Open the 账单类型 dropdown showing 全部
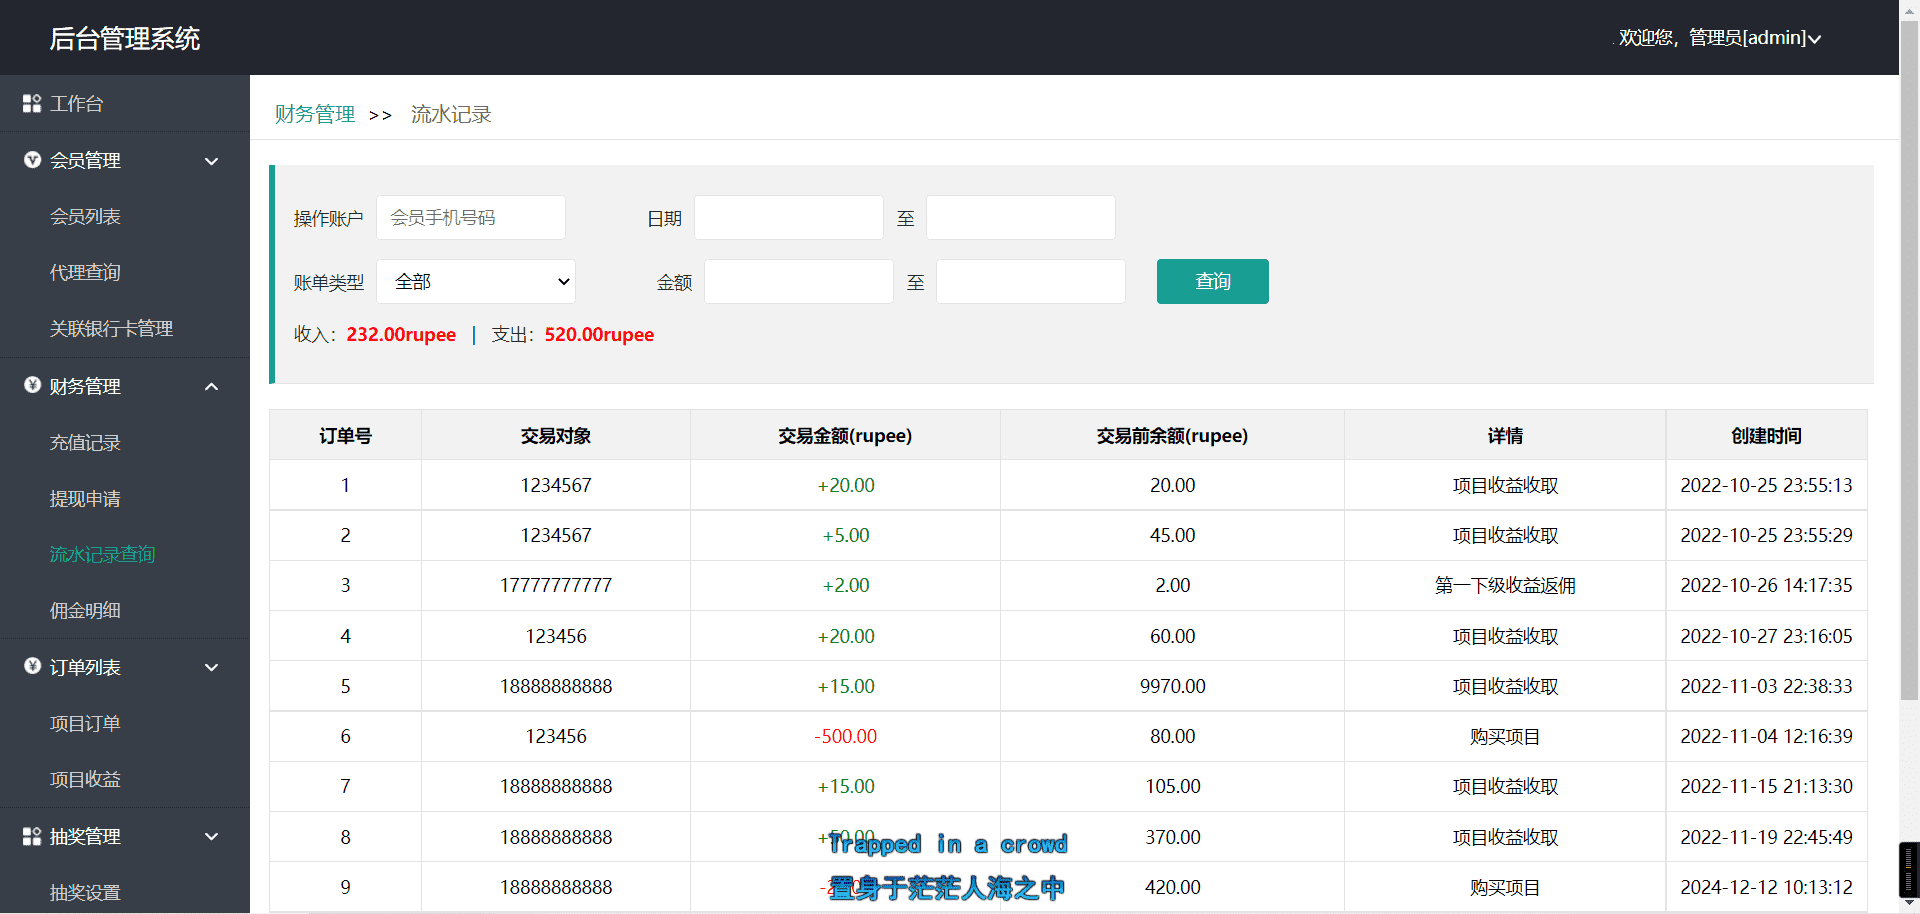Image resolution: width=1920 pixels, height=914 pixels. pyautogui.click(x=476, y=282)
